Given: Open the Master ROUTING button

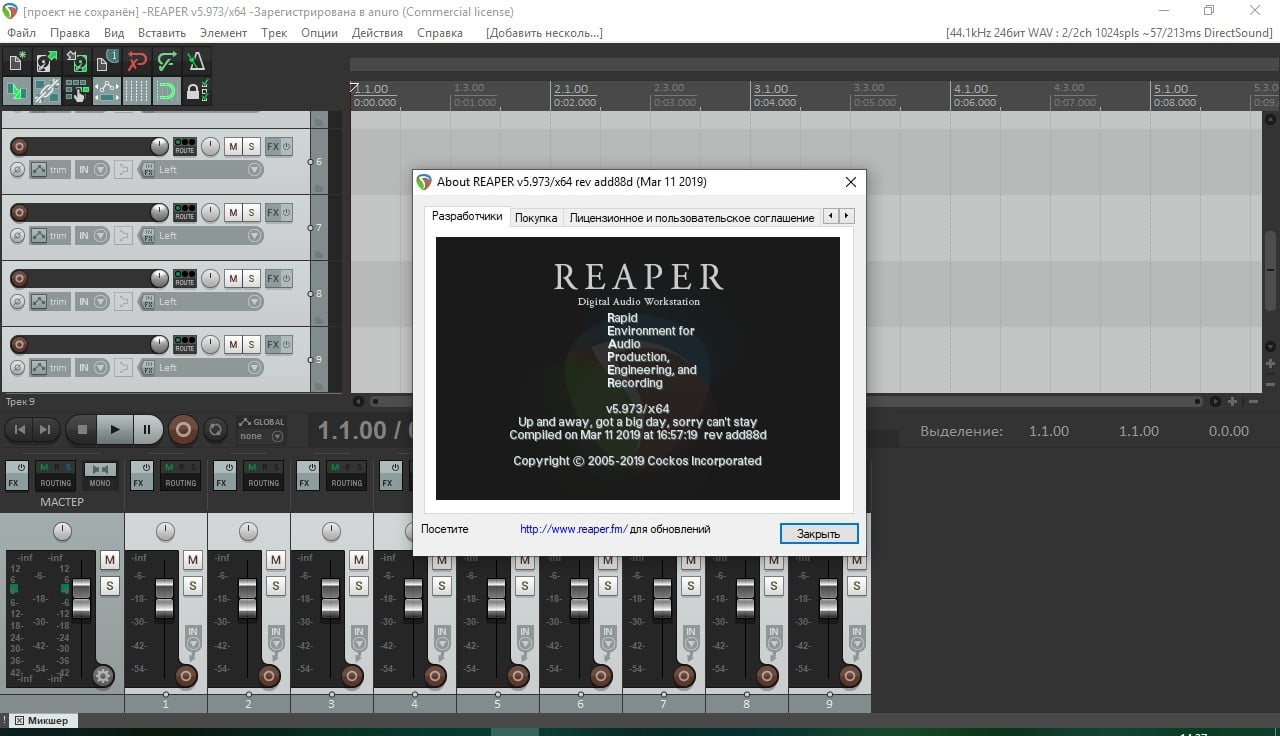Looking at the screenshot, I should 56,475.
